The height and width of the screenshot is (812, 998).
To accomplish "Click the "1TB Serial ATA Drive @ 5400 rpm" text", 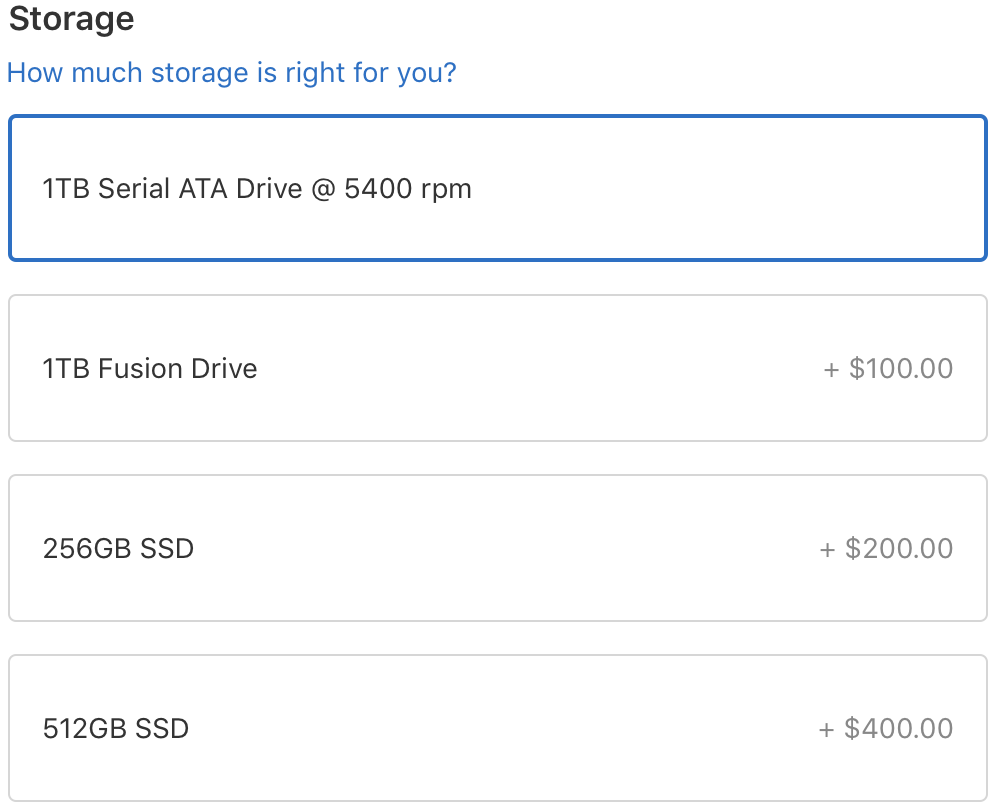I will 257,189.
